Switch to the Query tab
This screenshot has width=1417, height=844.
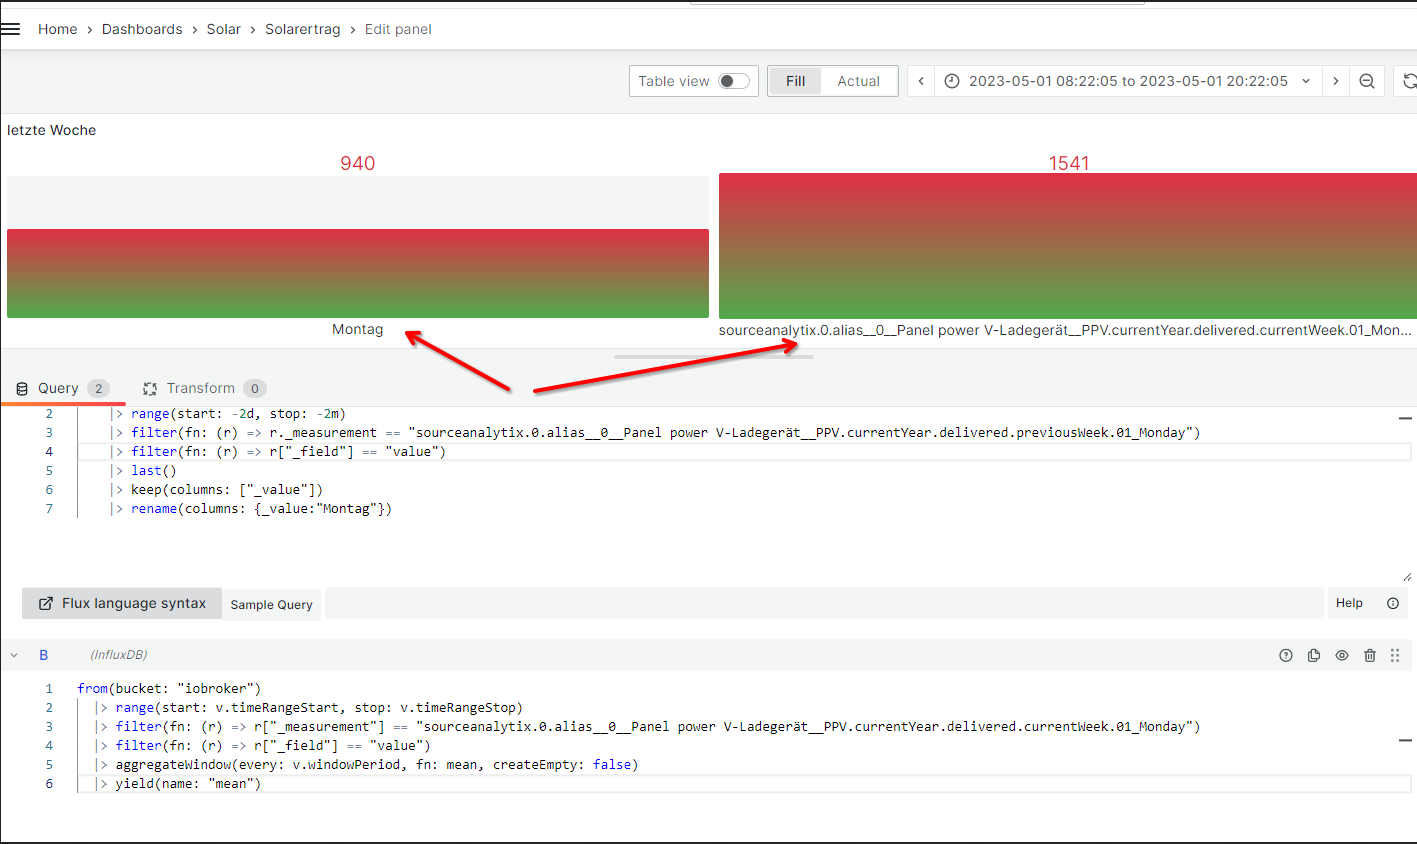62,388
